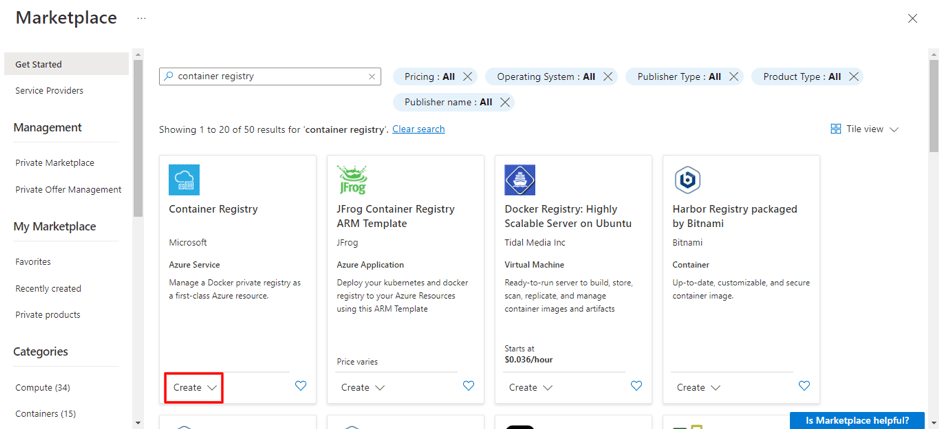
Task: Favorite the JFrog Container Registry heart
Action: click(469, 386)
